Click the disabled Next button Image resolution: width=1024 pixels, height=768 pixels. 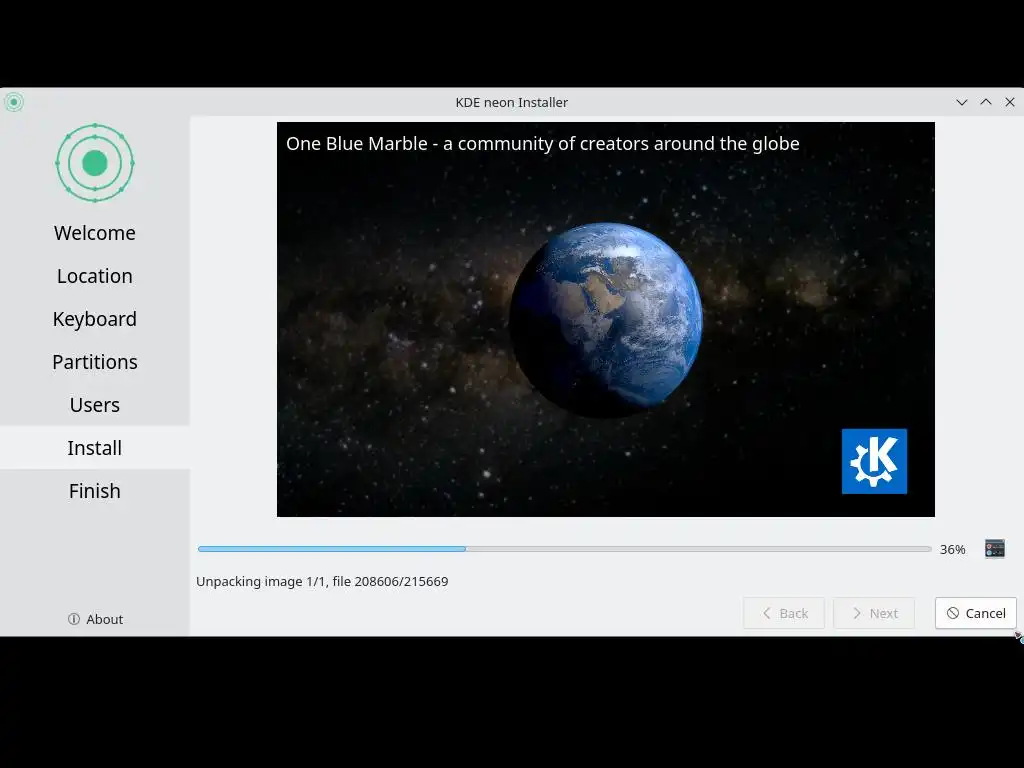click(874, 613)
